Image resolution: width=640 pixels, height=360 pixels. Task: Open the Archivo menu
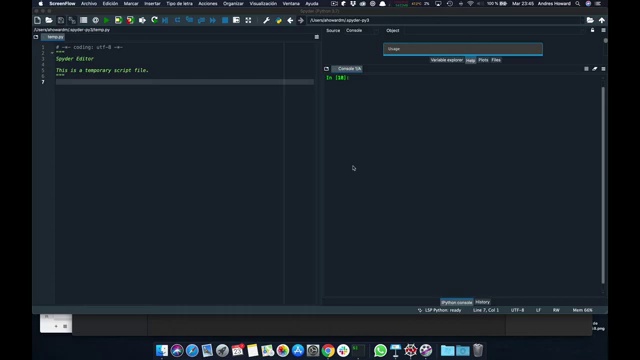pyautogui.click(x=89, y=3)
